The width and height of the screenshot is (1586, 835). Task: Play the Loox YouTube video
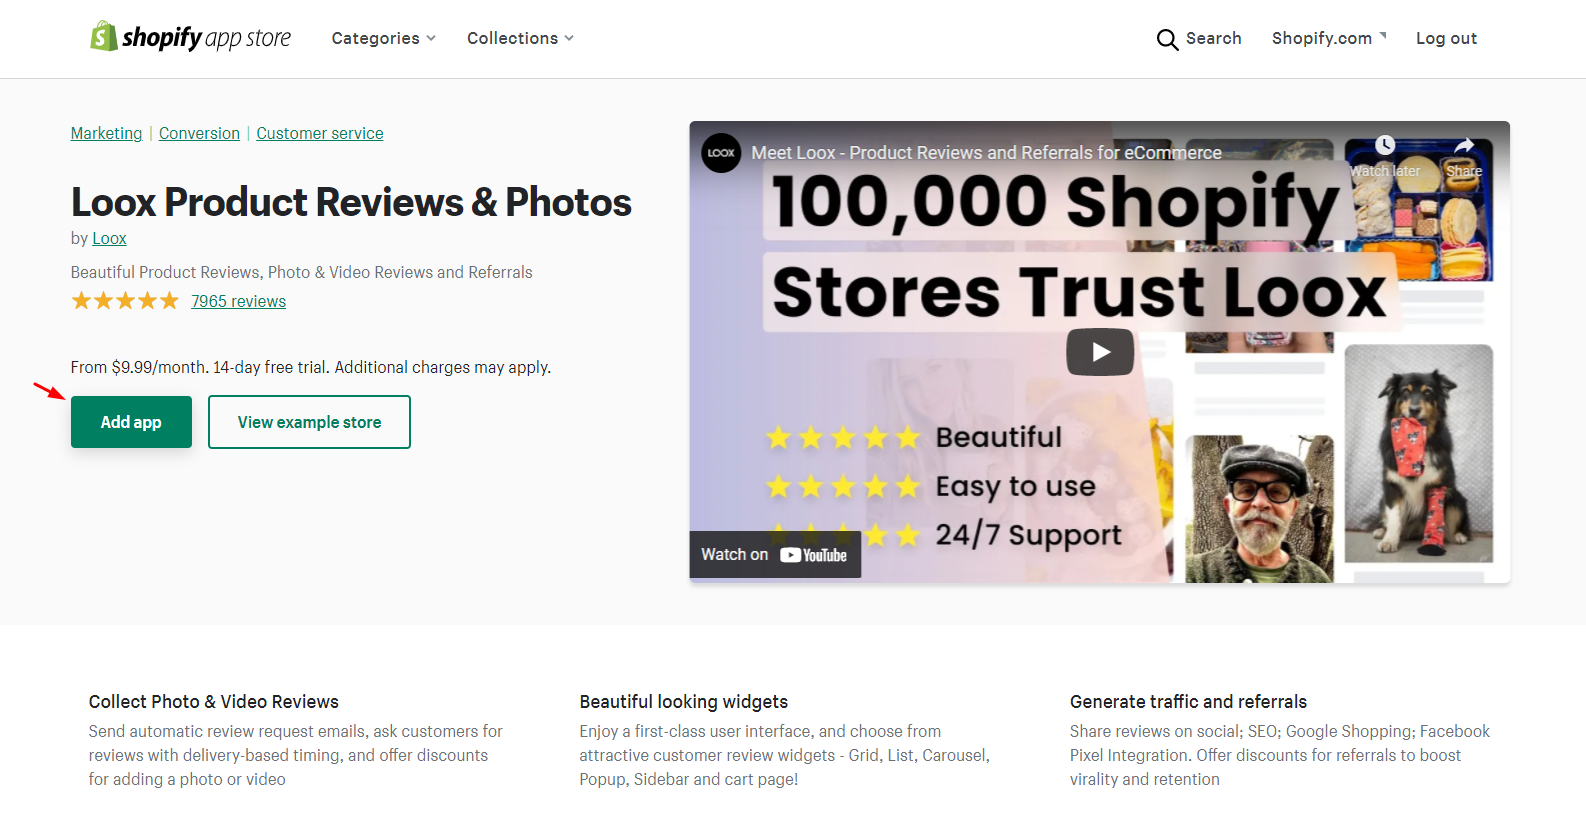point(1100,352)
